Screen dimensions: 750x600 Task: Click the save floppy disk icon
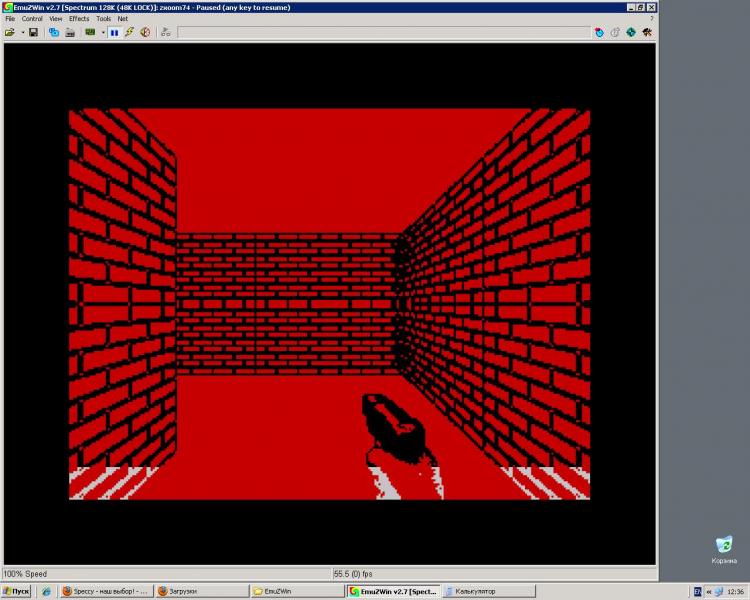(33, 32)
